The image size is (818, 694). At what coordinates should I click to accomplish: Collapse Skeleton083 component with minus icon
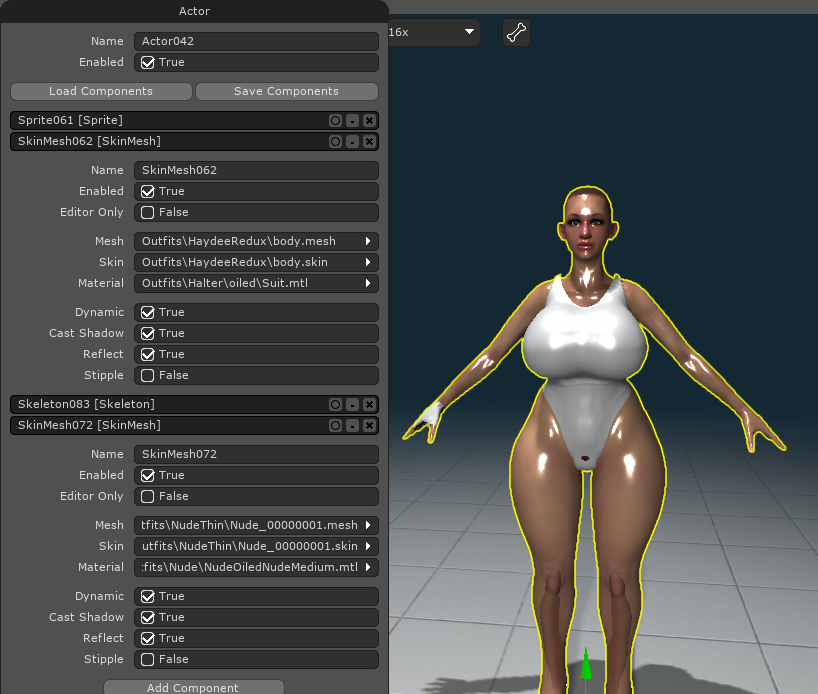pos(353,404)
